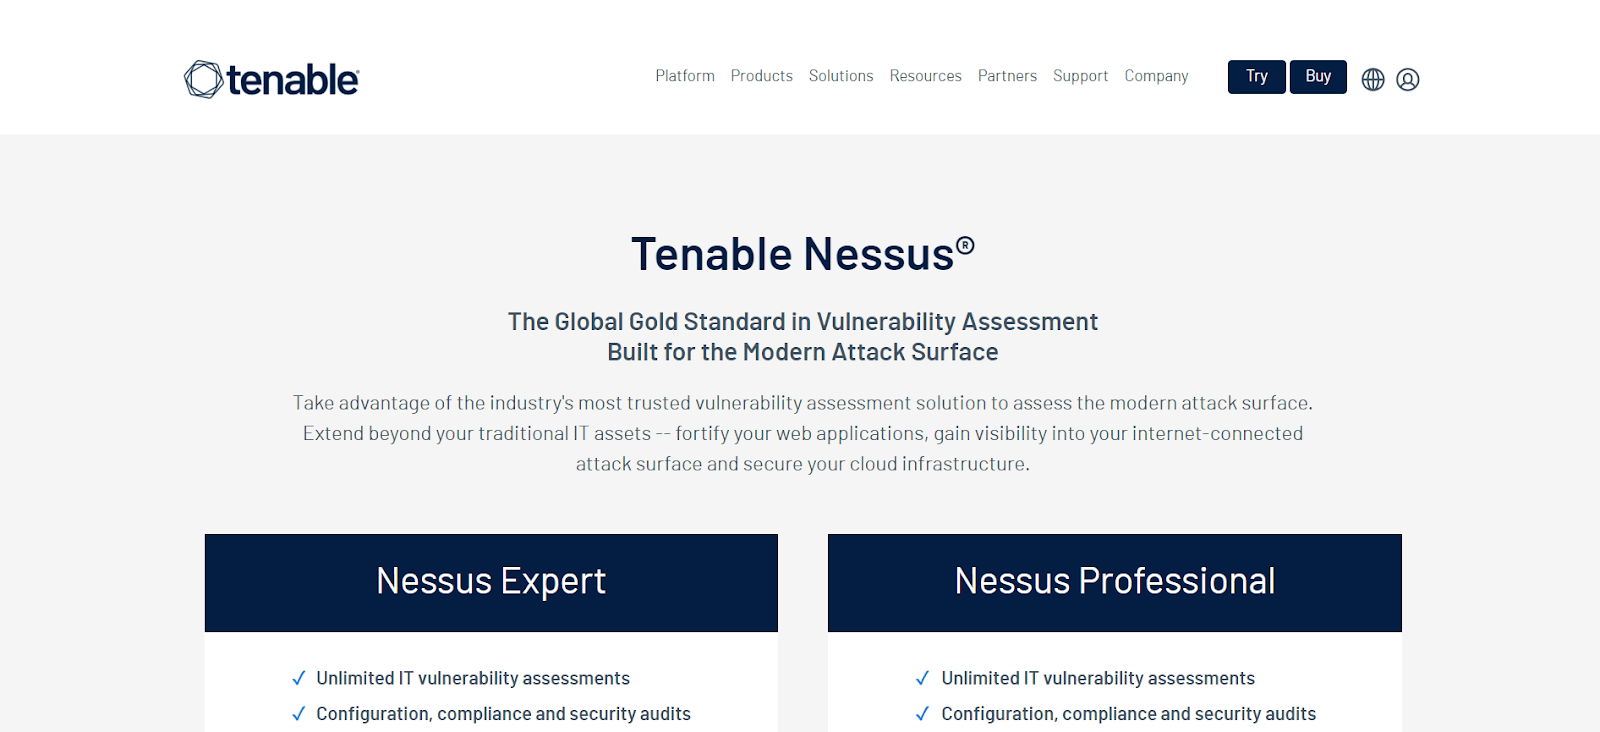Viewport: 1600px width, 732px height.
Task: Click the checkmark beside Nessus Professional vulnerability assessments
Action: 922,677
